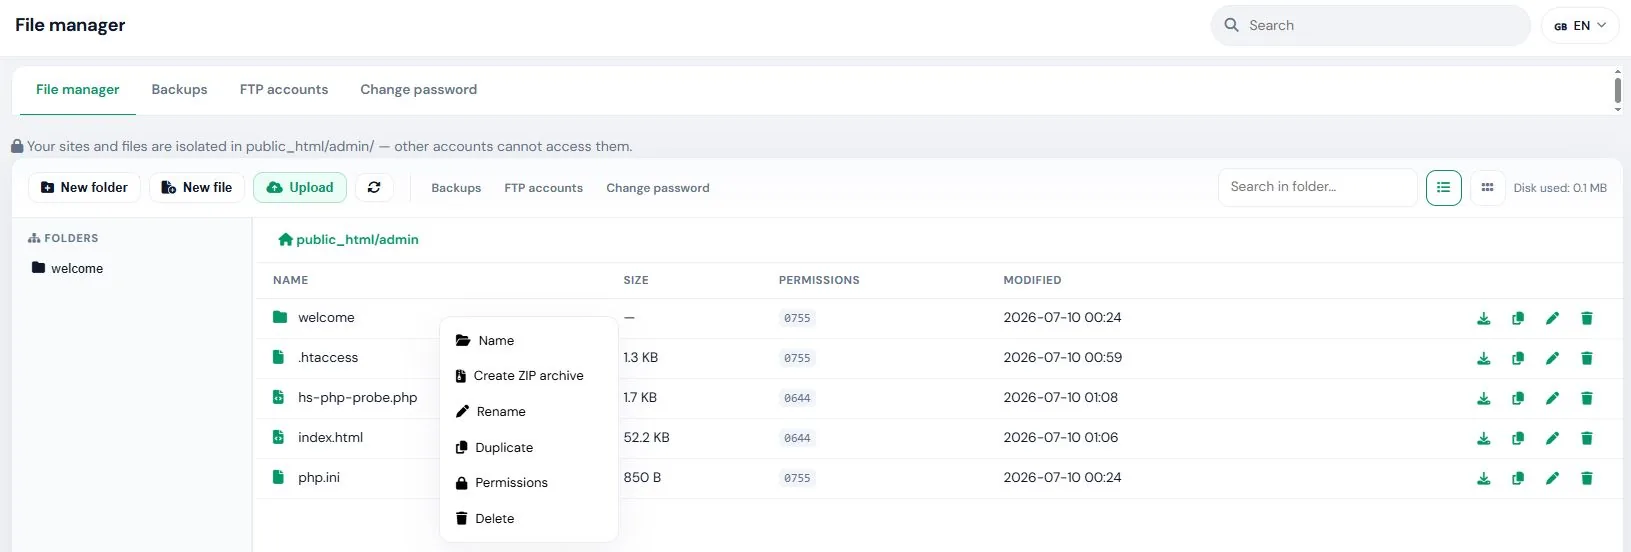Sort by the NAME column header
The image size is (1631, 552).
point(291,281)
